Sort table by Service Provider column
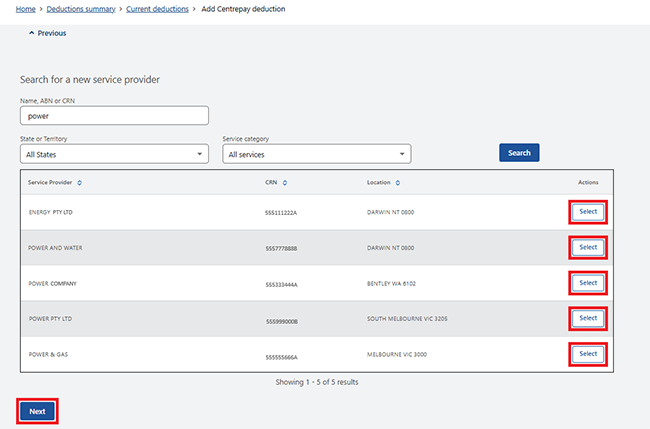 [x=80, y=183]
